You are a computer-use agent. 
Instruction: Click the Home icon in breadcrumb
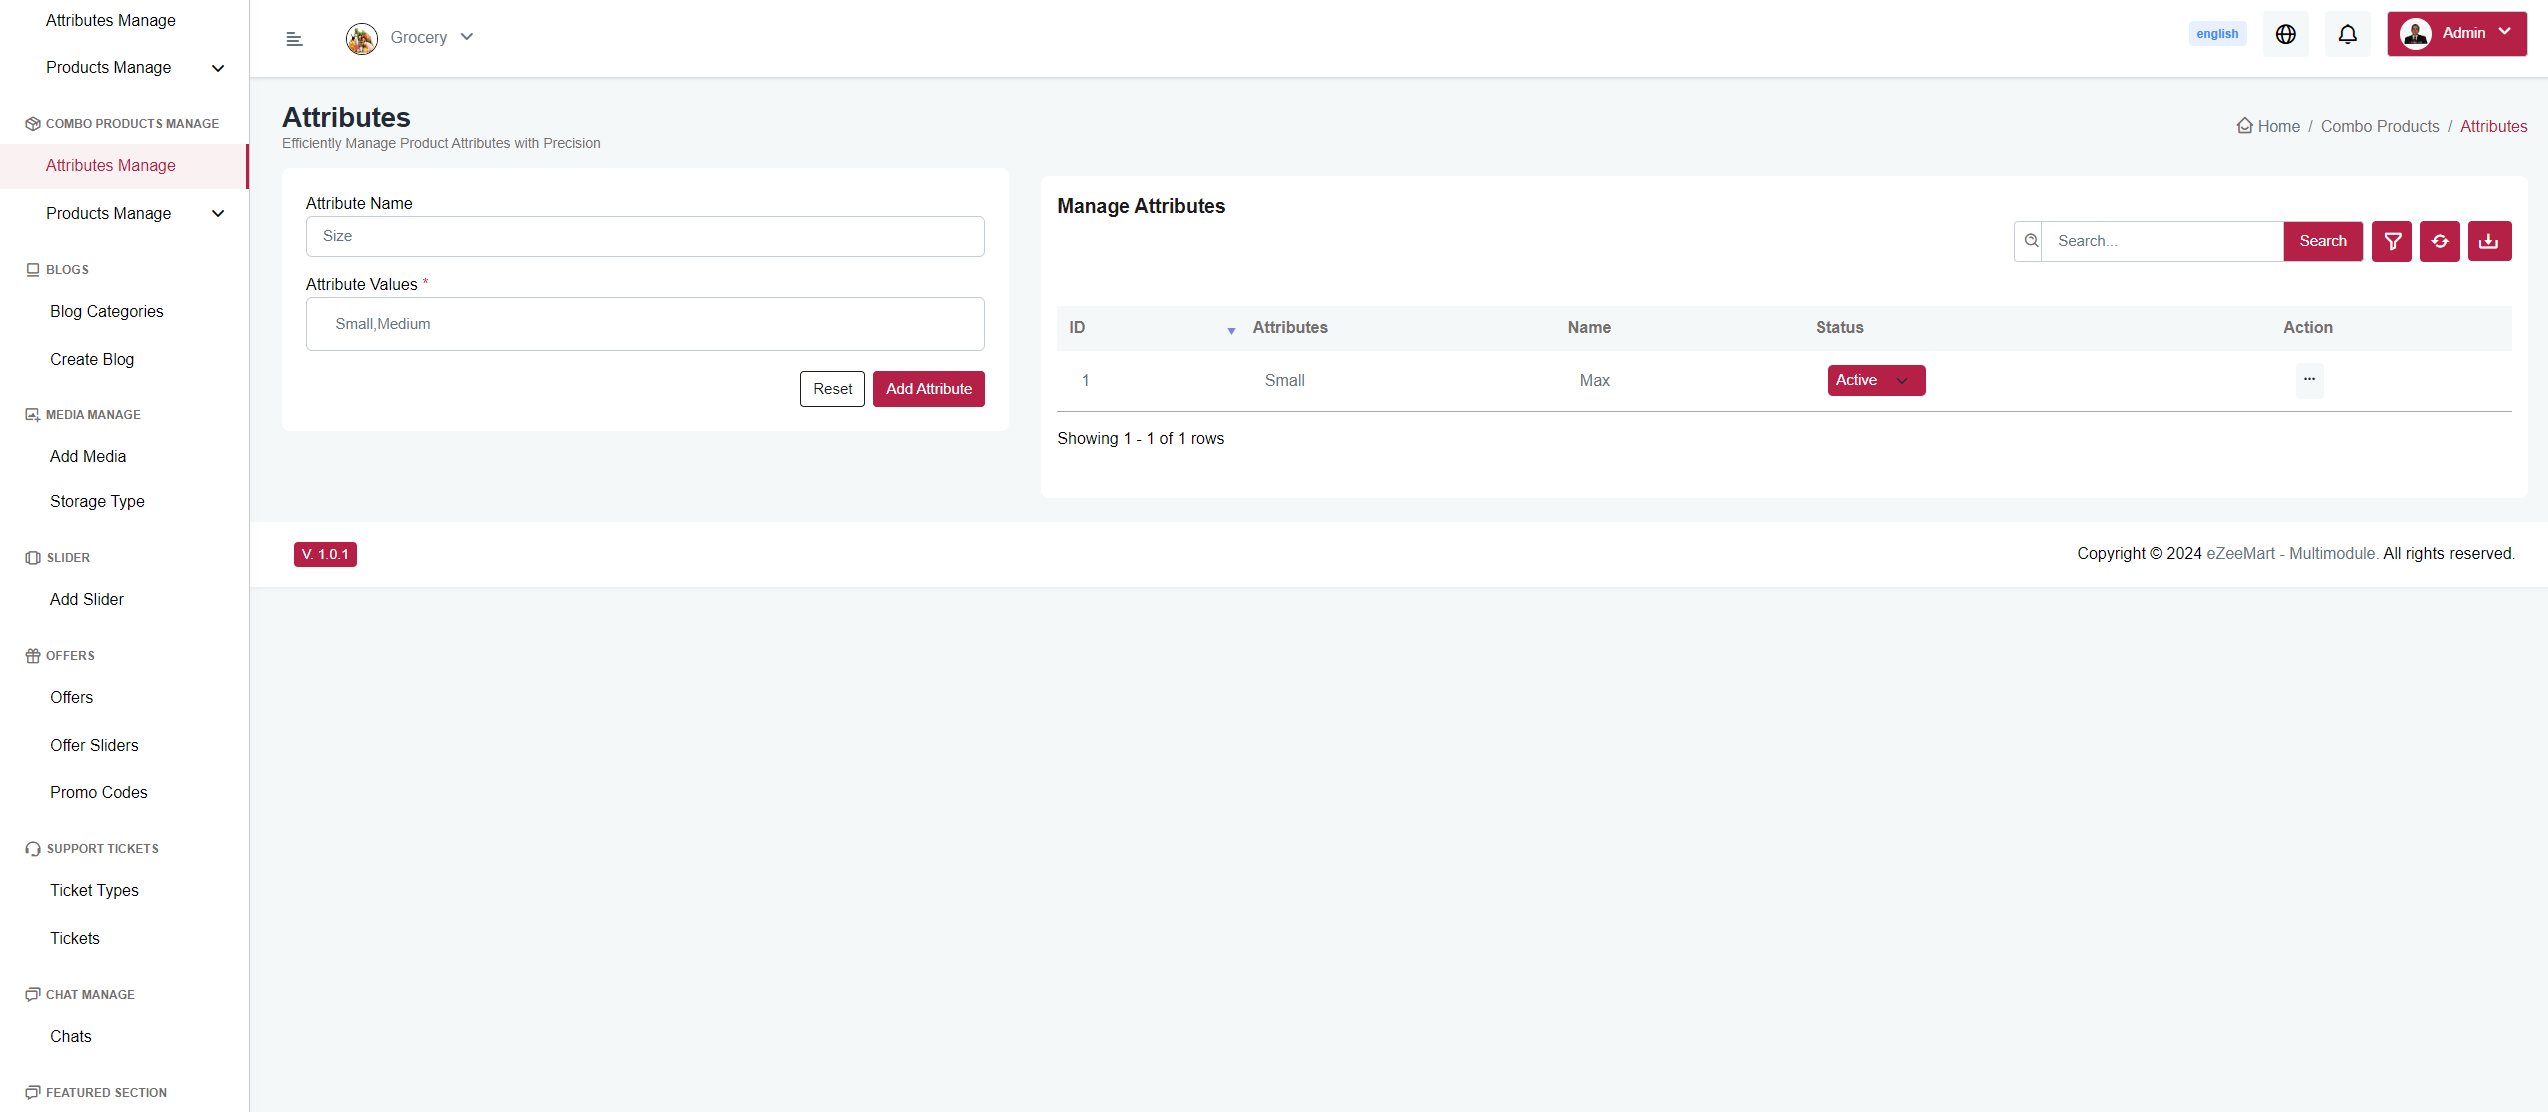coord(2244,126)
